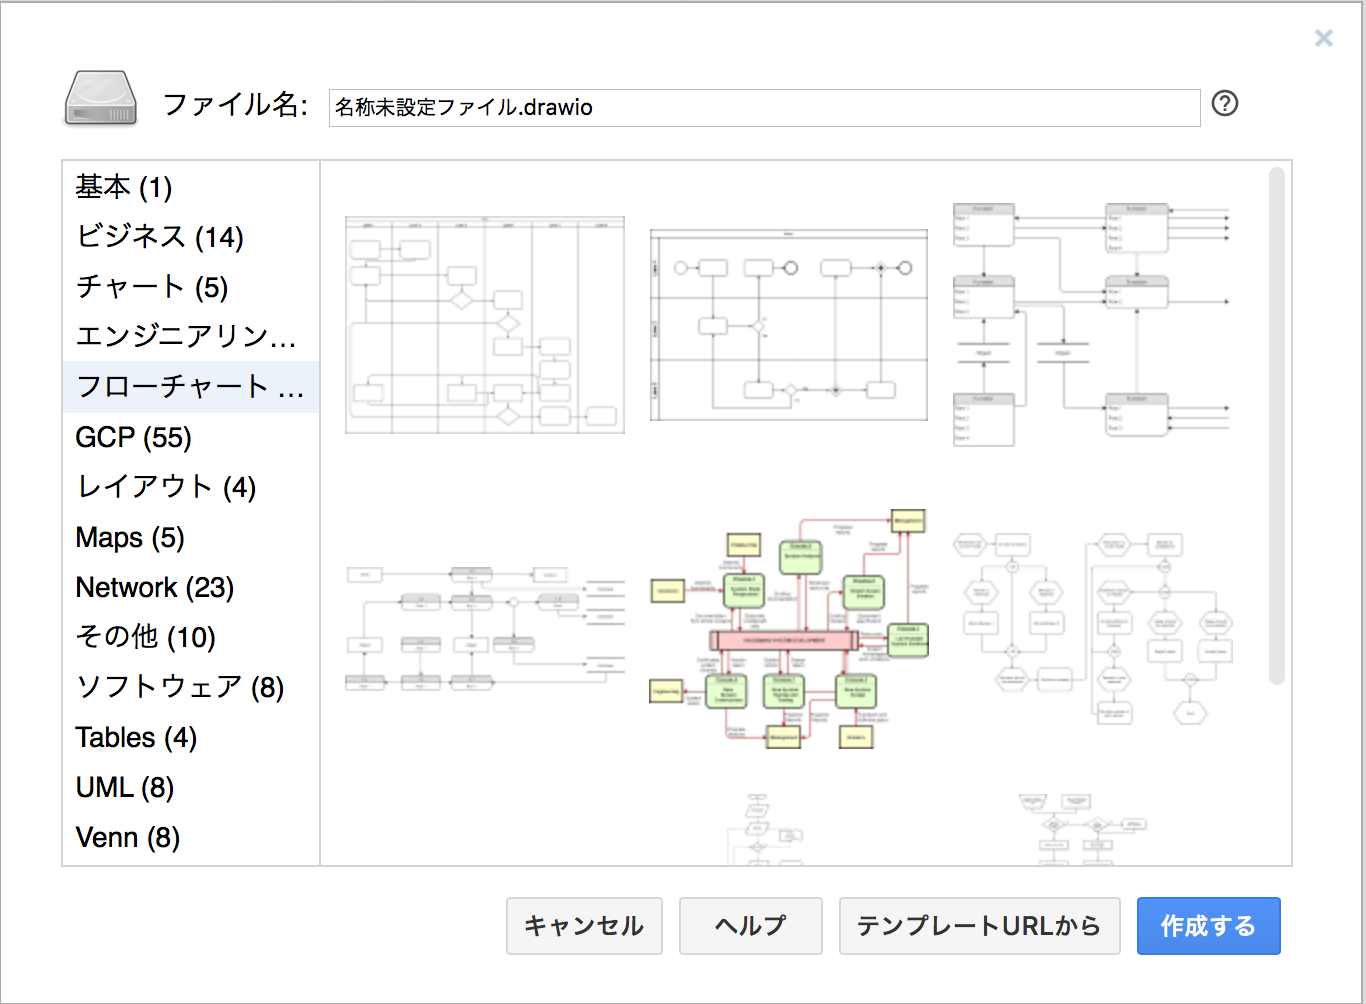Open the チャート (5) category
Viewport: 1366px width, 1004px height.
point(152,287)
